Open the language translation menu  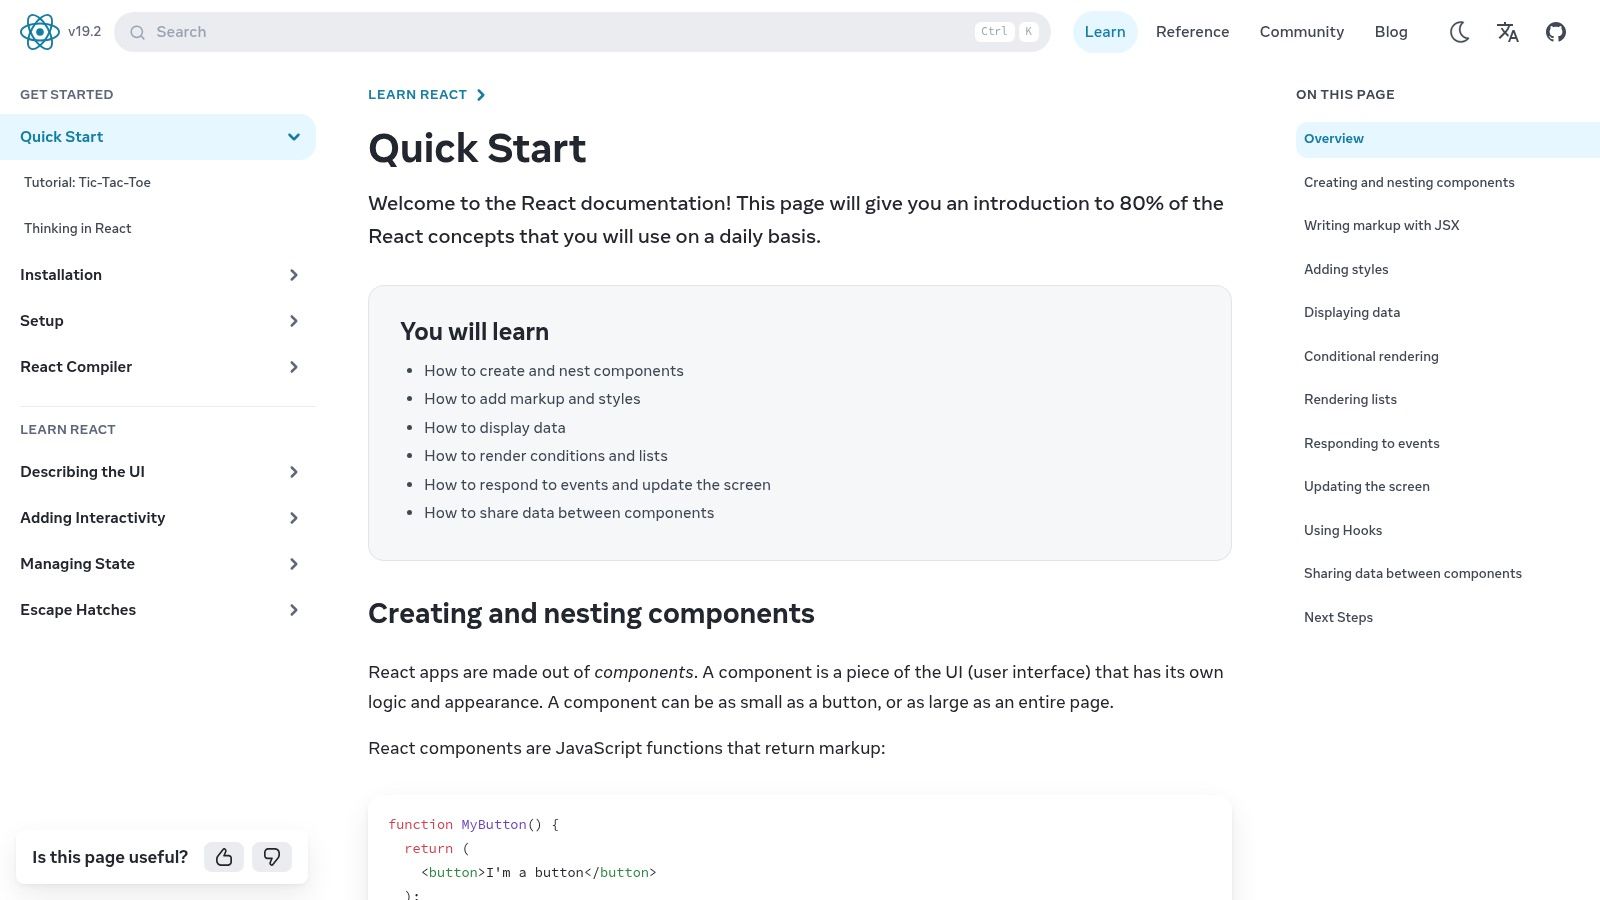click(x=1507, y=32)
